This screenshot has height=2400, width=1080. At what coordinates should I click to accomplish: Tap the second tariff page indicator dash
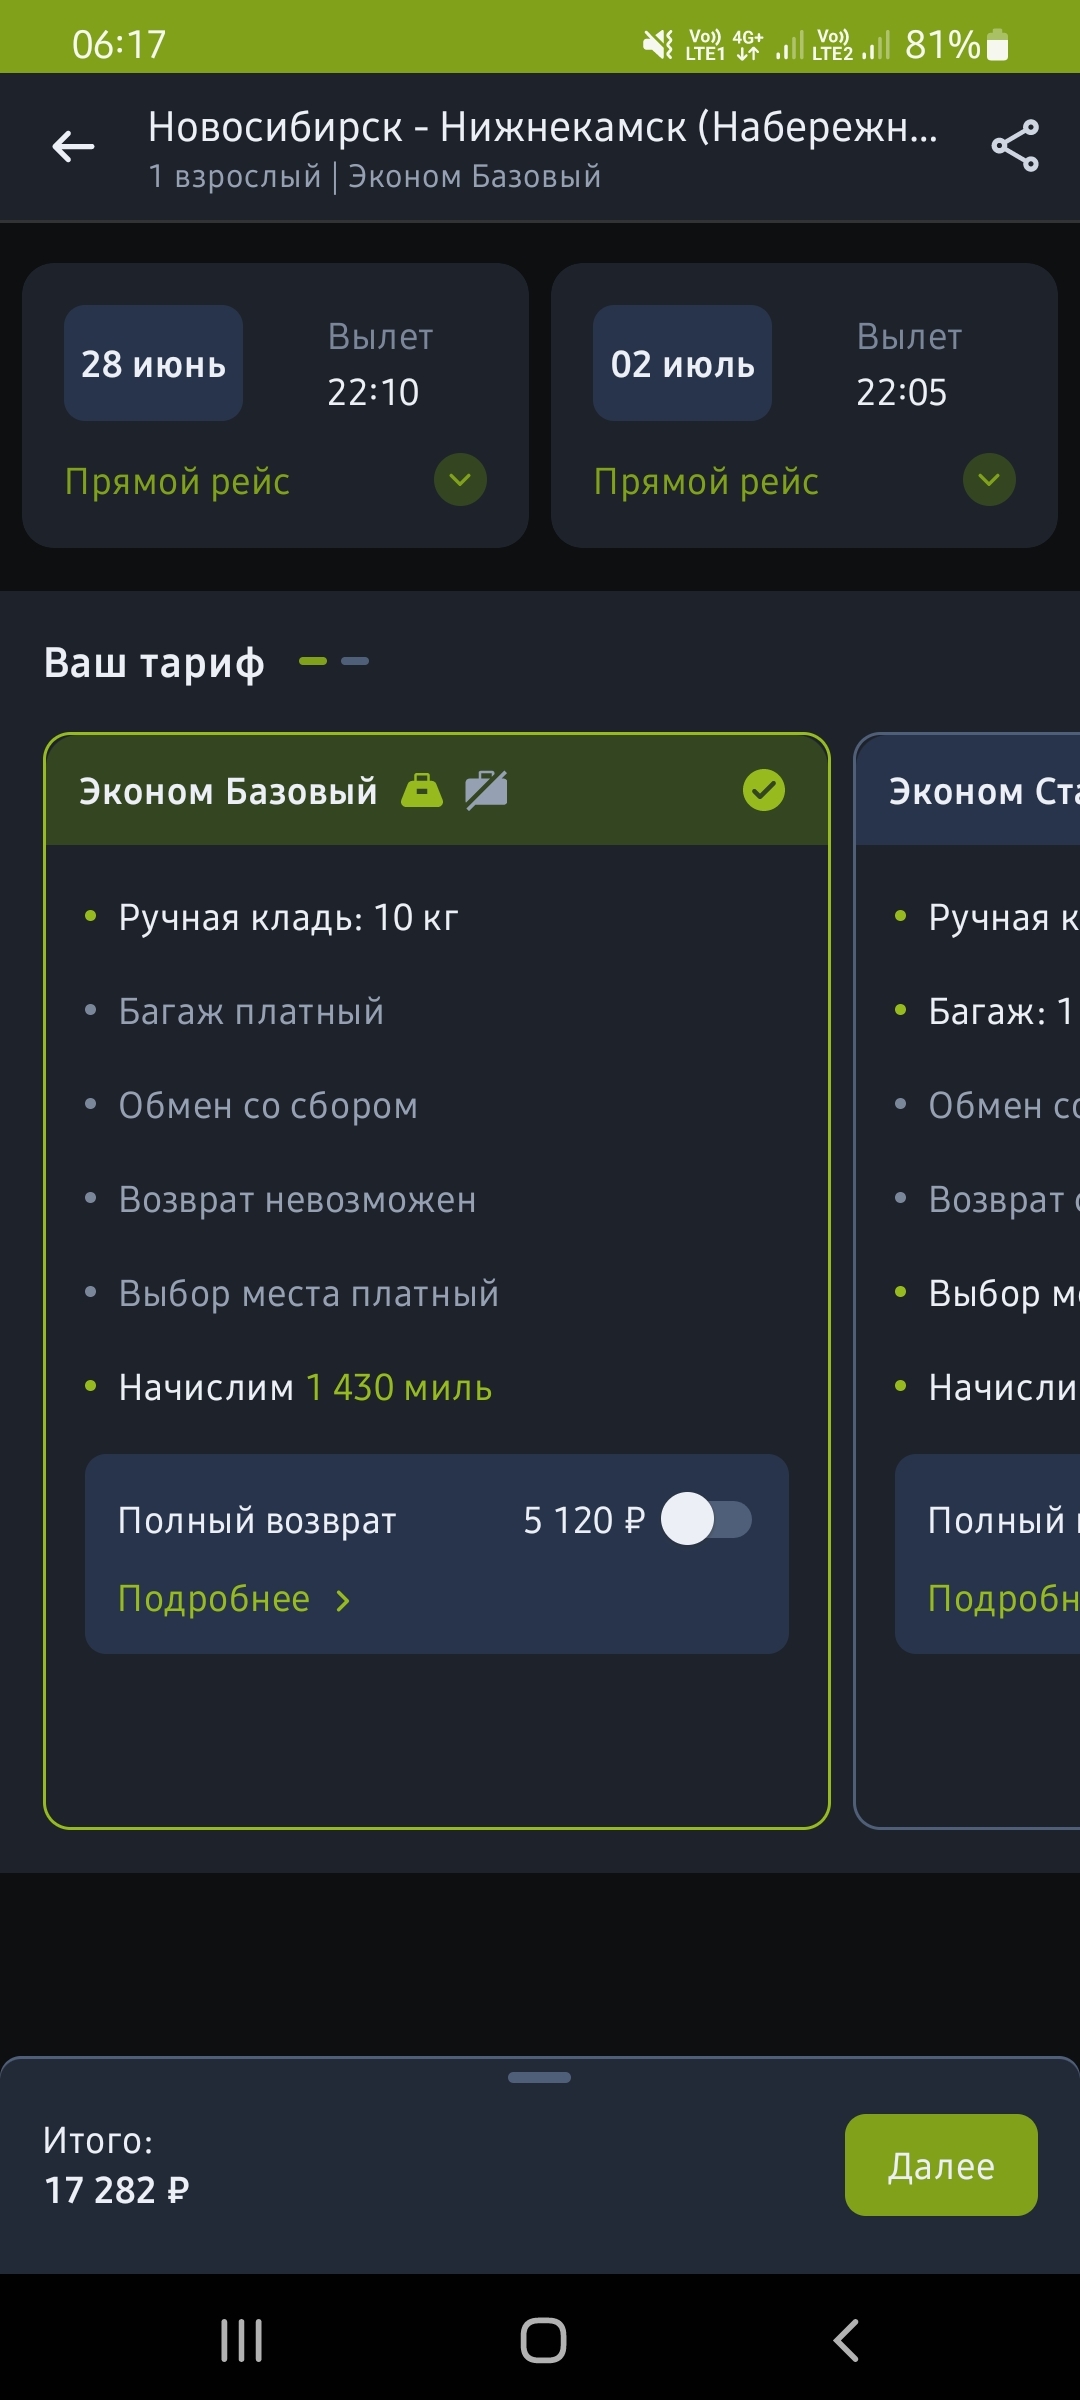(355, 661)
